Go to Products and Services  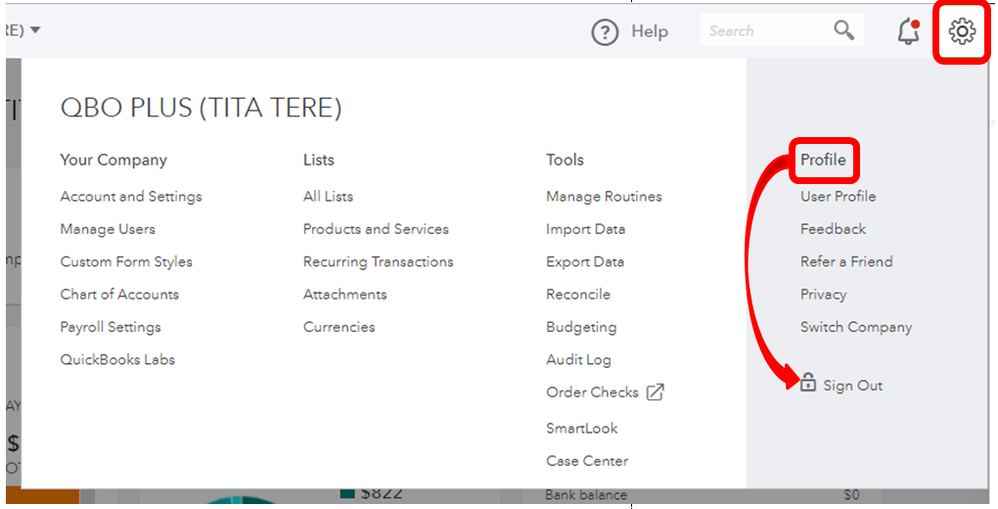point(376,229)
